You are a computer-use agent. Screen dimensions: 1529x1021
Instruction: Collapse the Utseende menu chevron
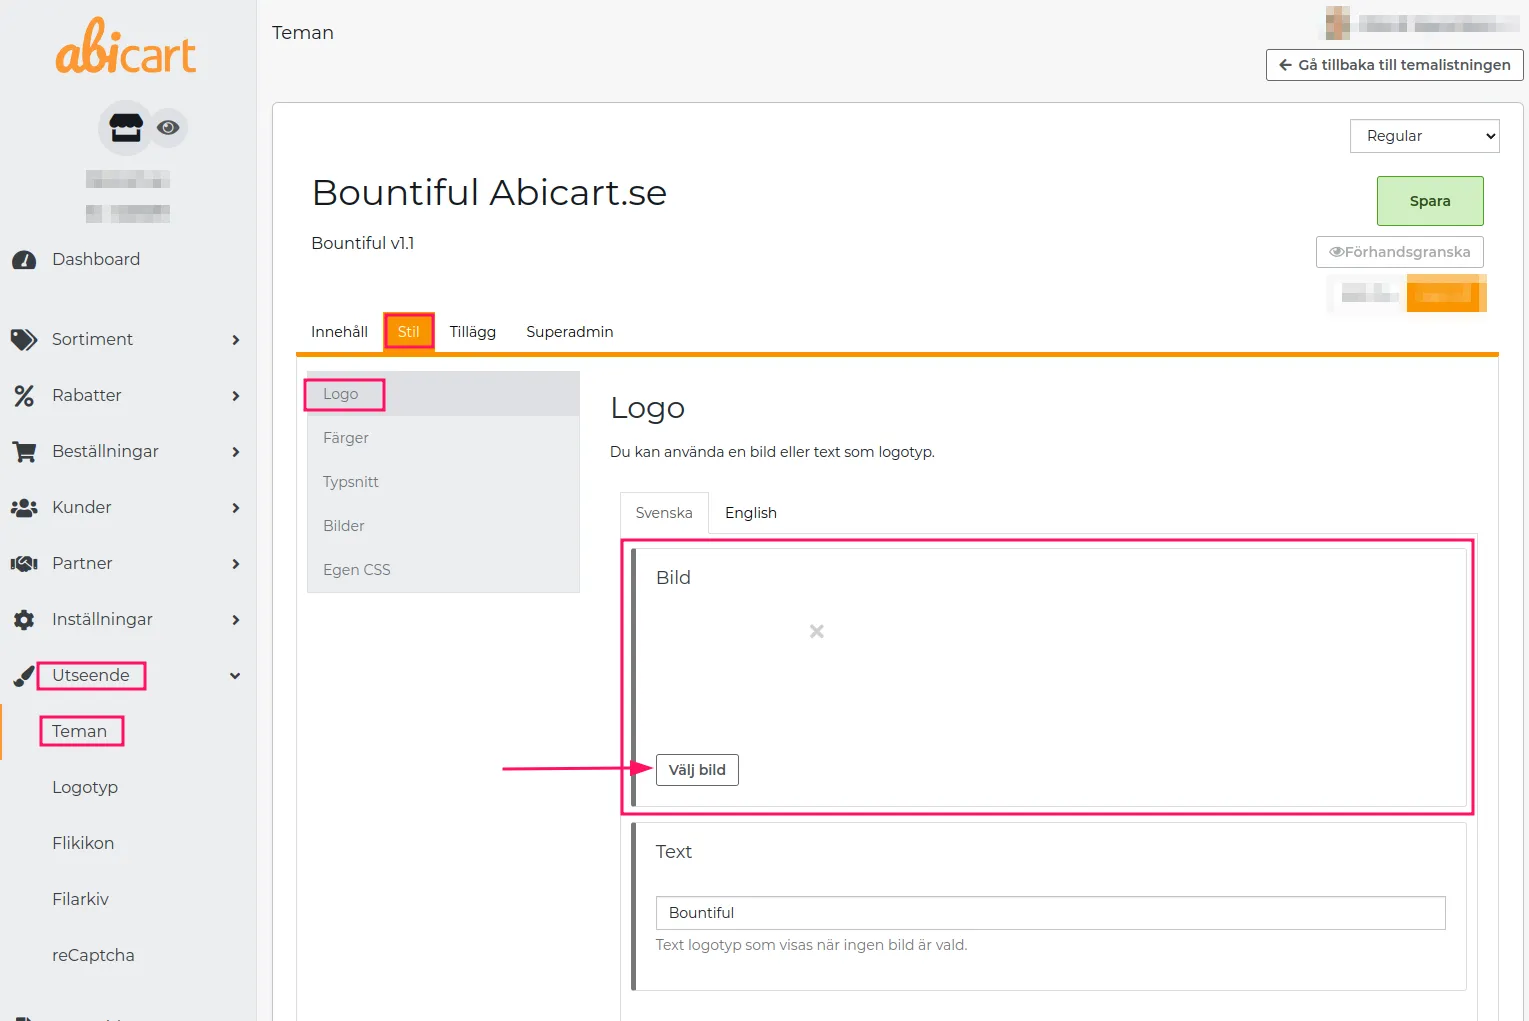tap(235, 676)
